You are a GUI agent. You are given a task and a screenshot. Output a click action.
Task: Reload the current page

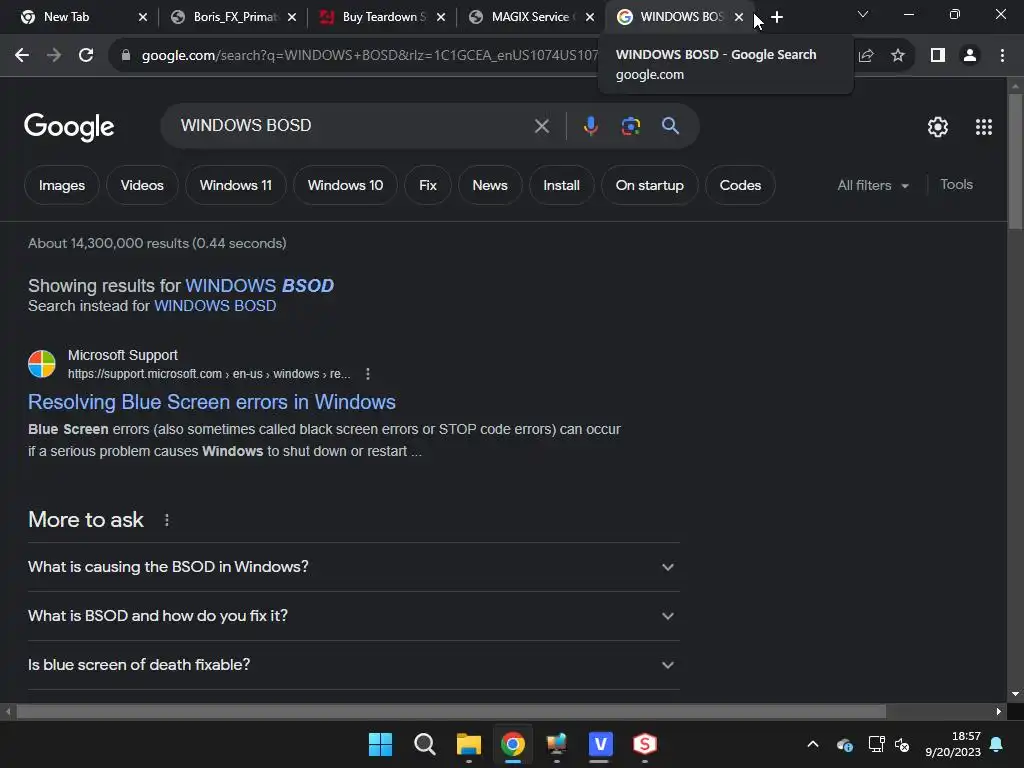(x=86, y=56)
